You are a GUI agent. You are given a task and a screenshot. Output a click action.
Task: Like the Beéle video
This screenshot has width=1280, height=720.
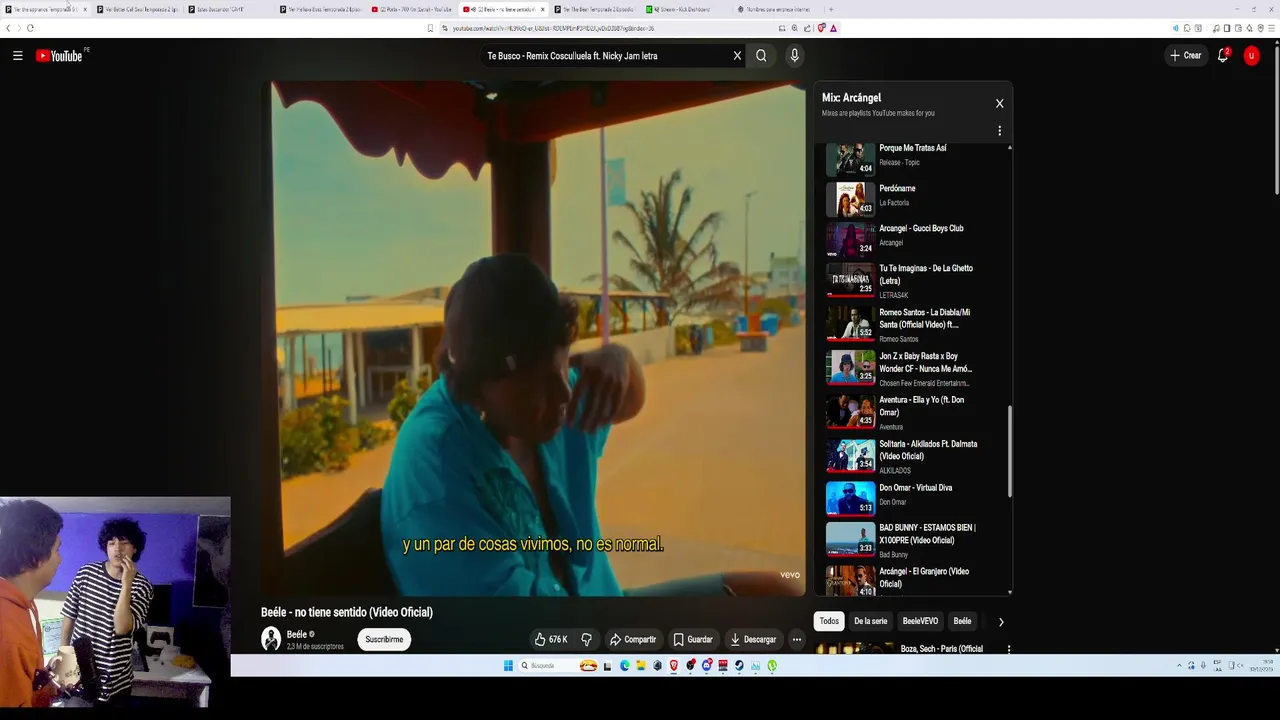[x=551, y=639]
